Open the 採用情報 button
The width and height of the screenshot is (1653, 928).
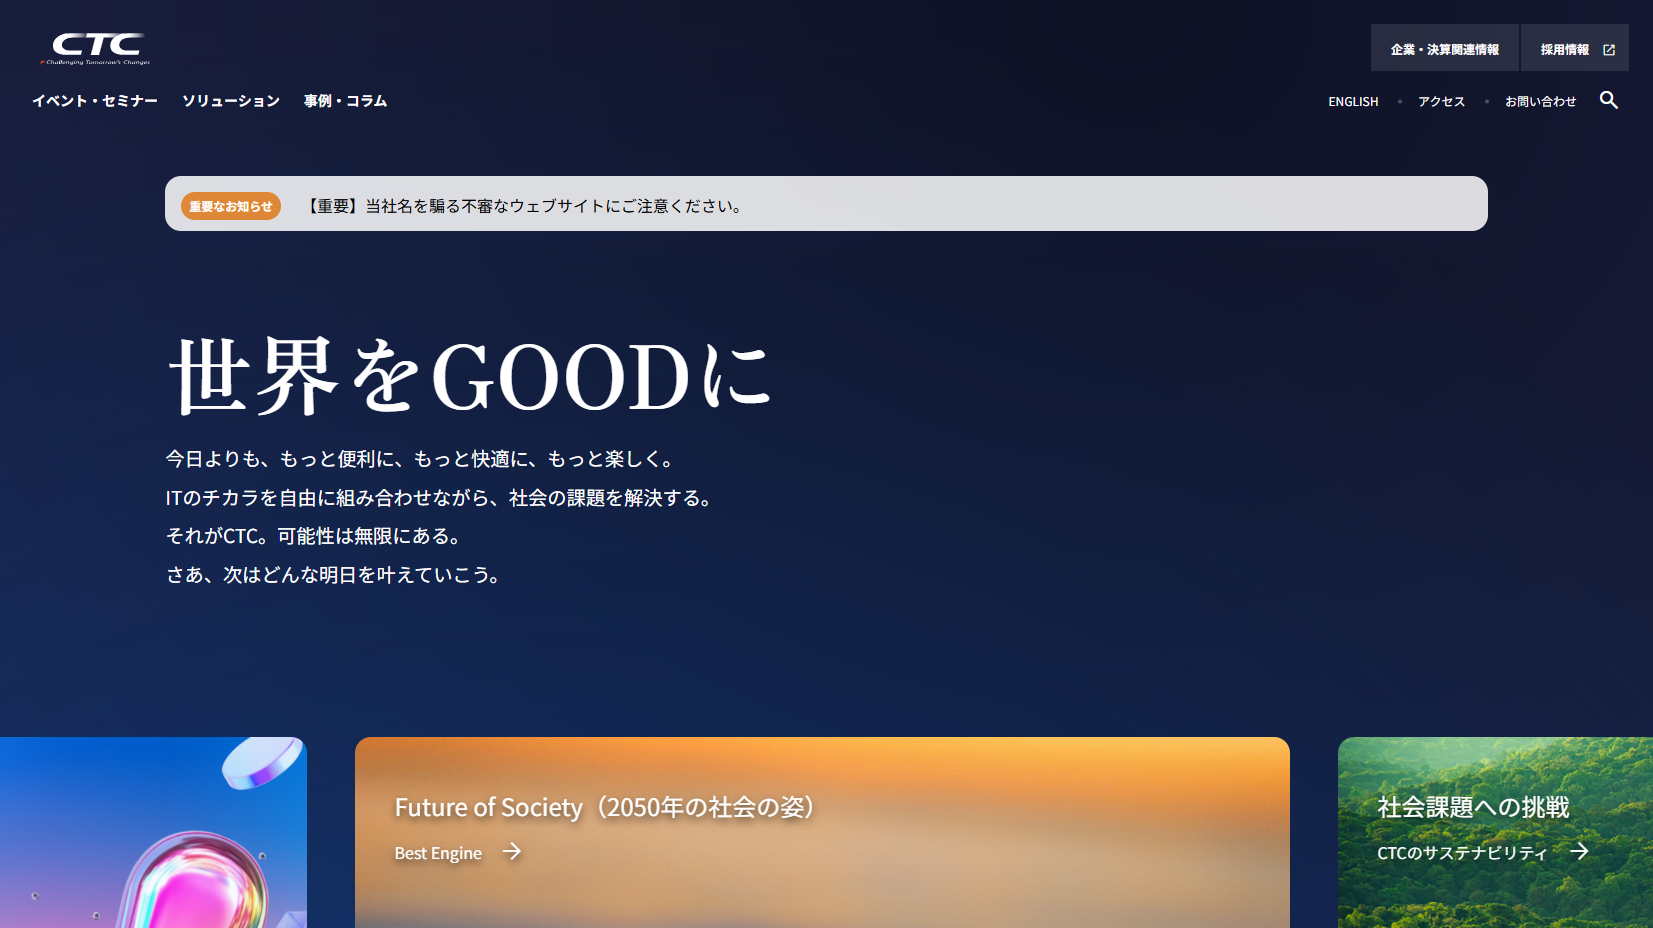[x=1574, y=48]
